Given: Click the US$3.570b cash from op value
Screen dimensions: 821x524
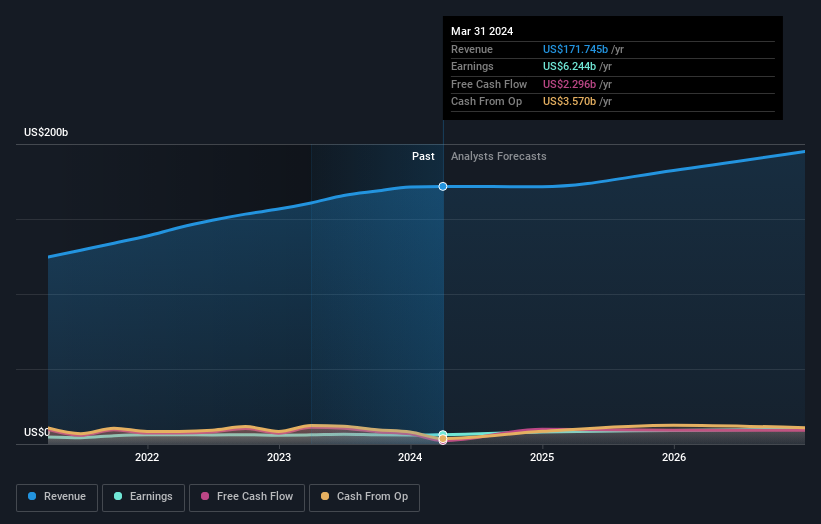Looking at the screenshot, I should tap(569, 102).
